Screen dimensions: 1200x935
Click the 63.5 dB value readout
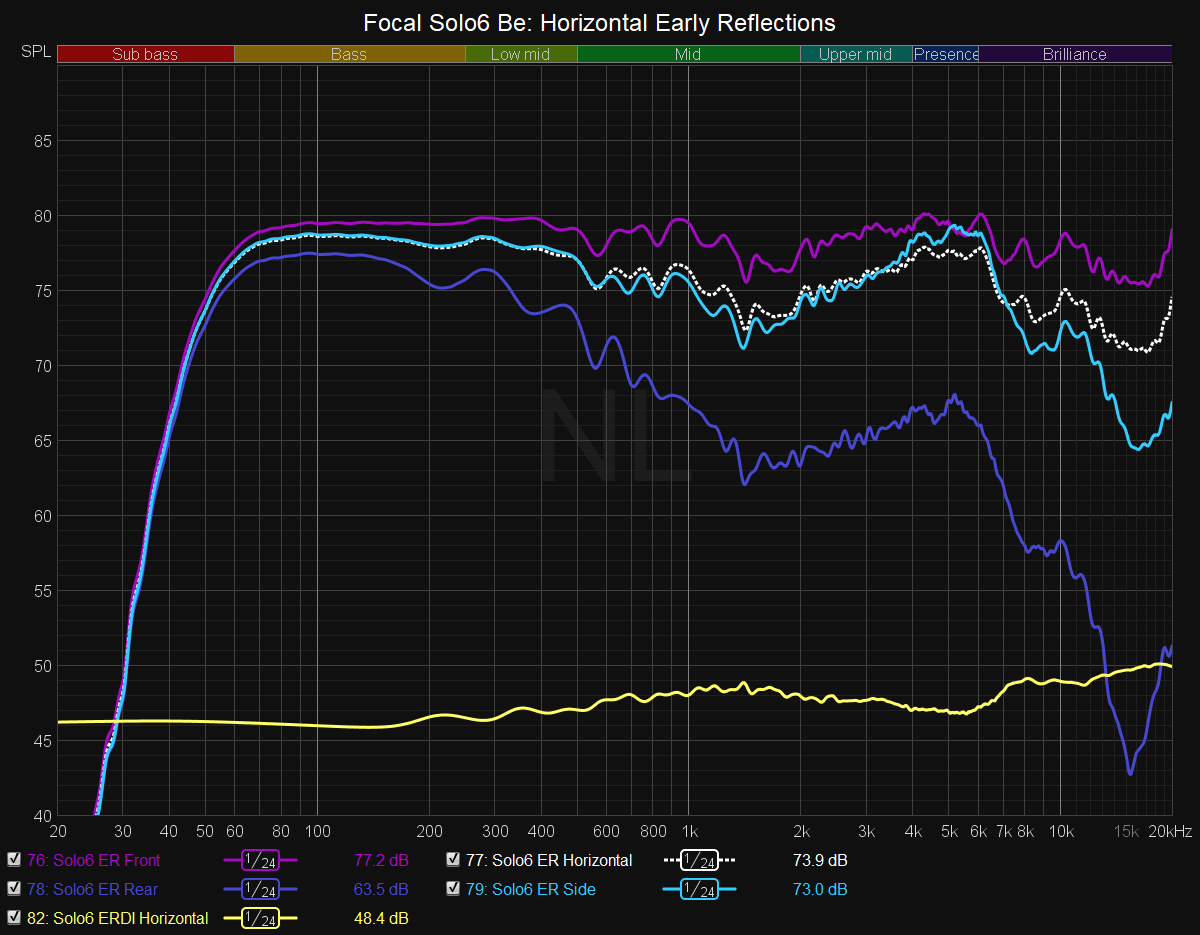(381, 889)
